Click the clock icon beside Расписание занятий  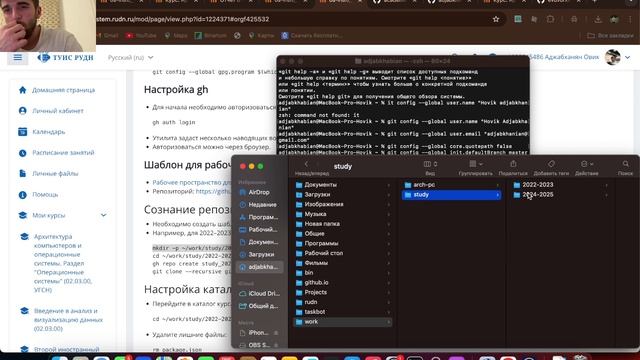pyautogui.click(x=22, y=153)
